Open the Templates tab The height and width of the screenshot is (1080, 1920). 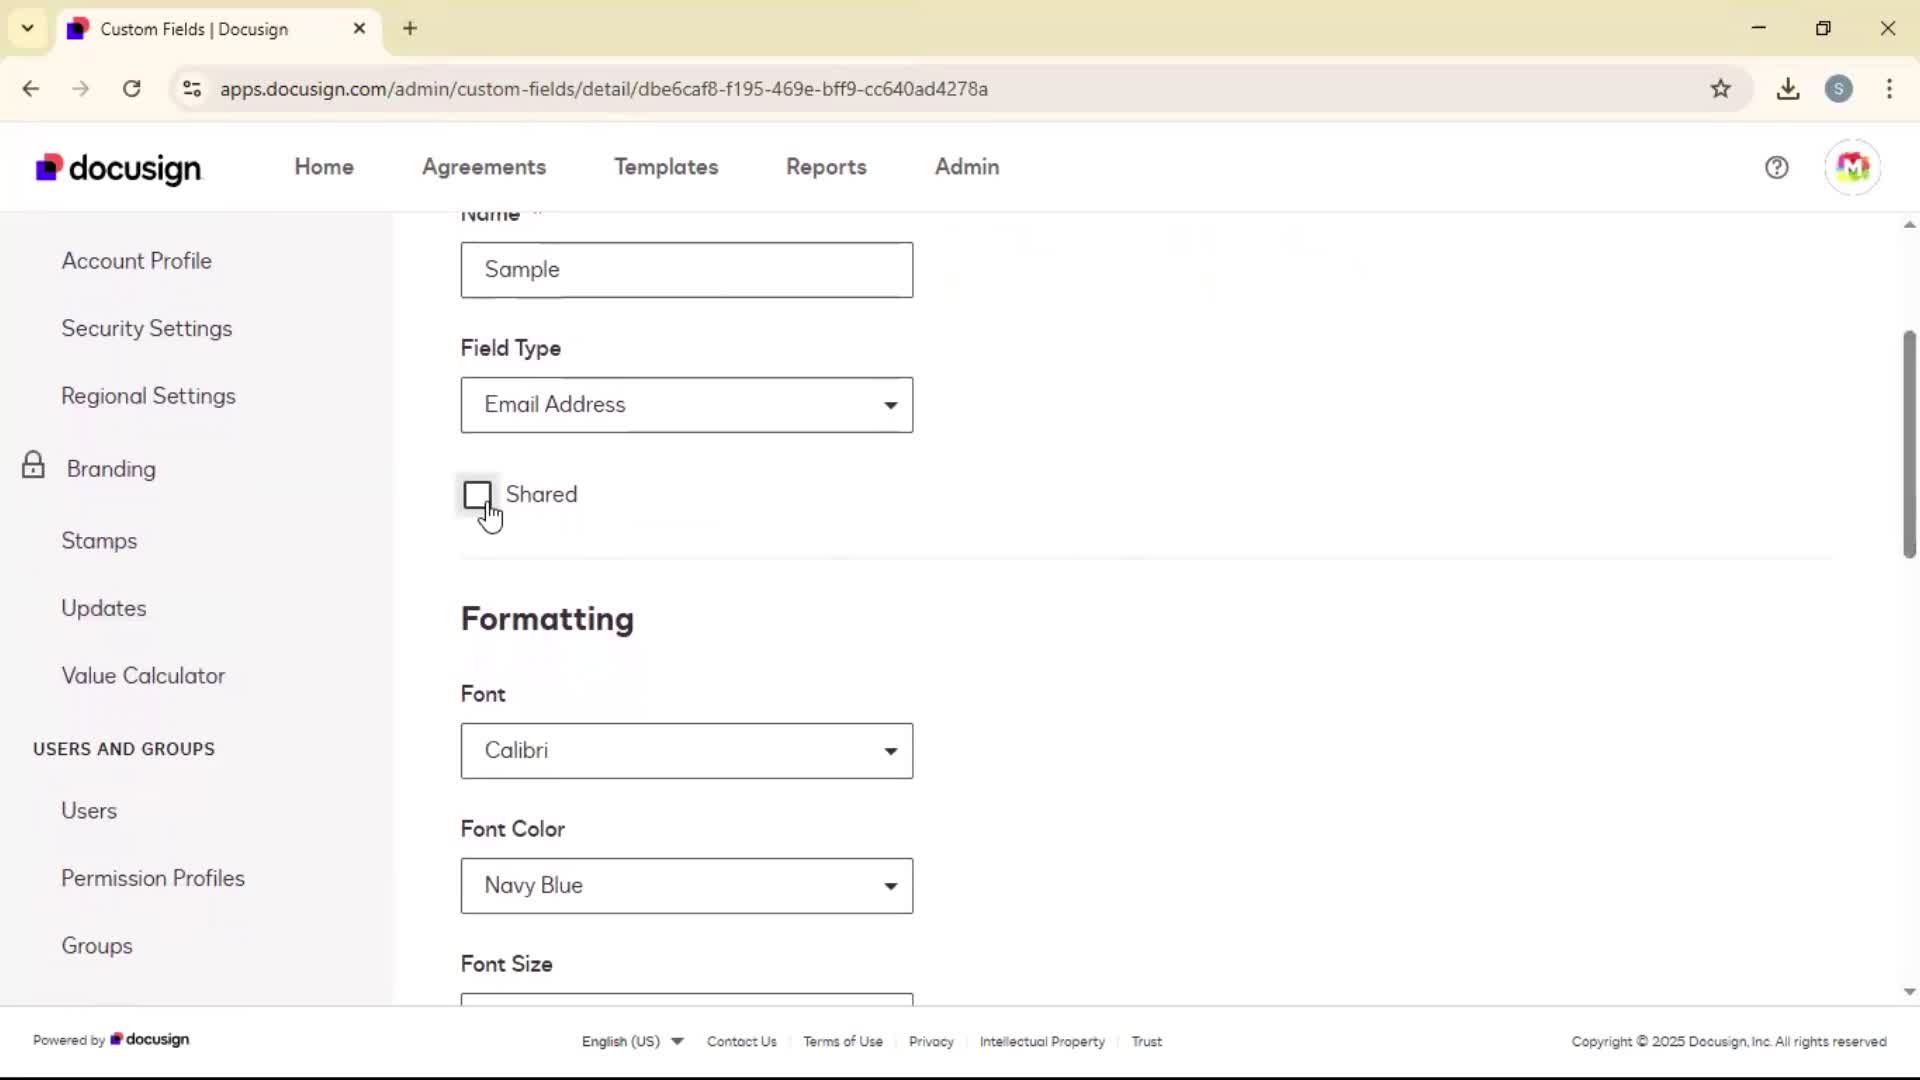666,167
